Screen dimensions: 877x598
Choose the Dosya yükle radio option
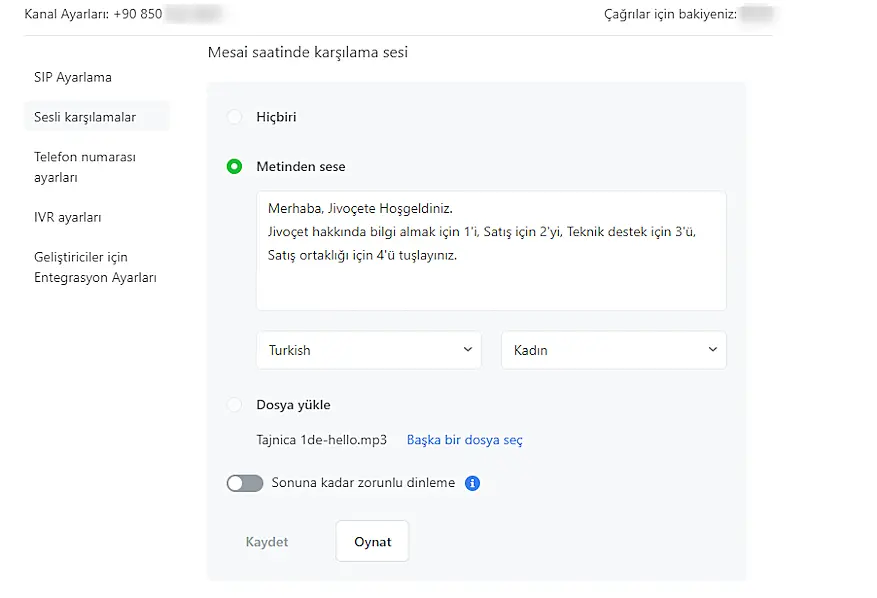234,405
